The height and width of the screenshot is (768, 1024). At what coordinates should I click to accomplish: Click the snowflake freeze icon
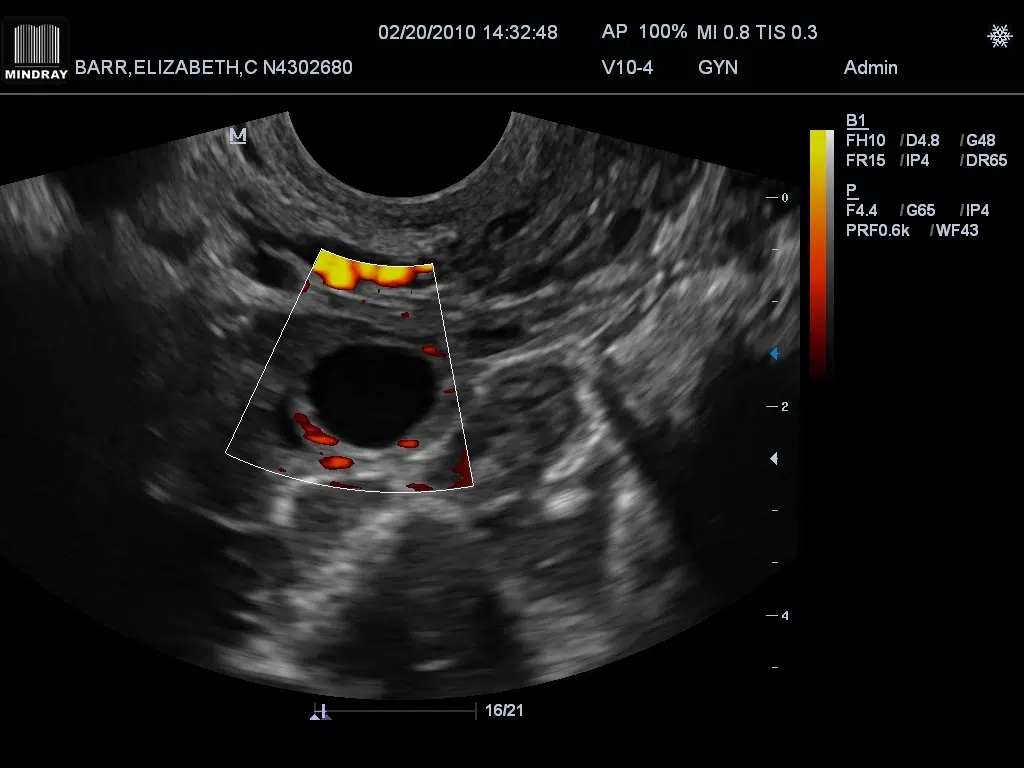click(999, 36)
